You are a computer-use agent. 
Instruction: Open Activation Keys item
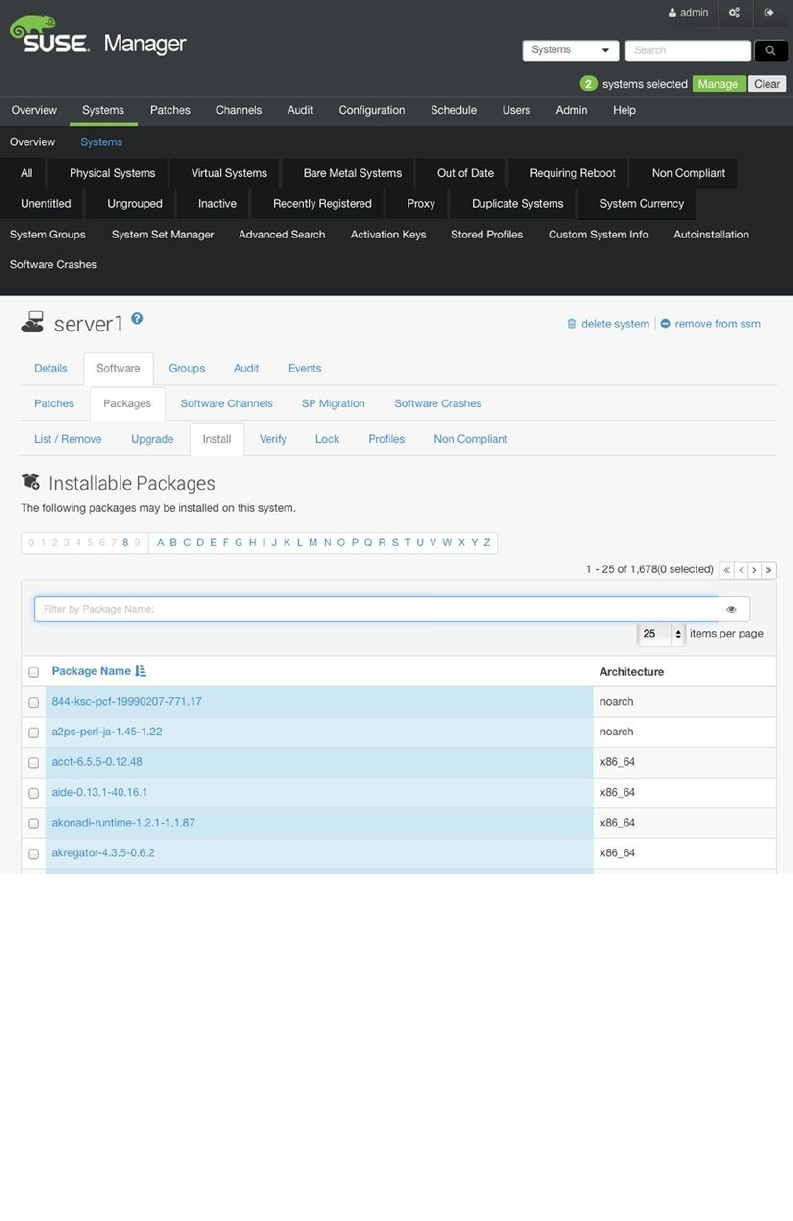(x=388, y=234)
